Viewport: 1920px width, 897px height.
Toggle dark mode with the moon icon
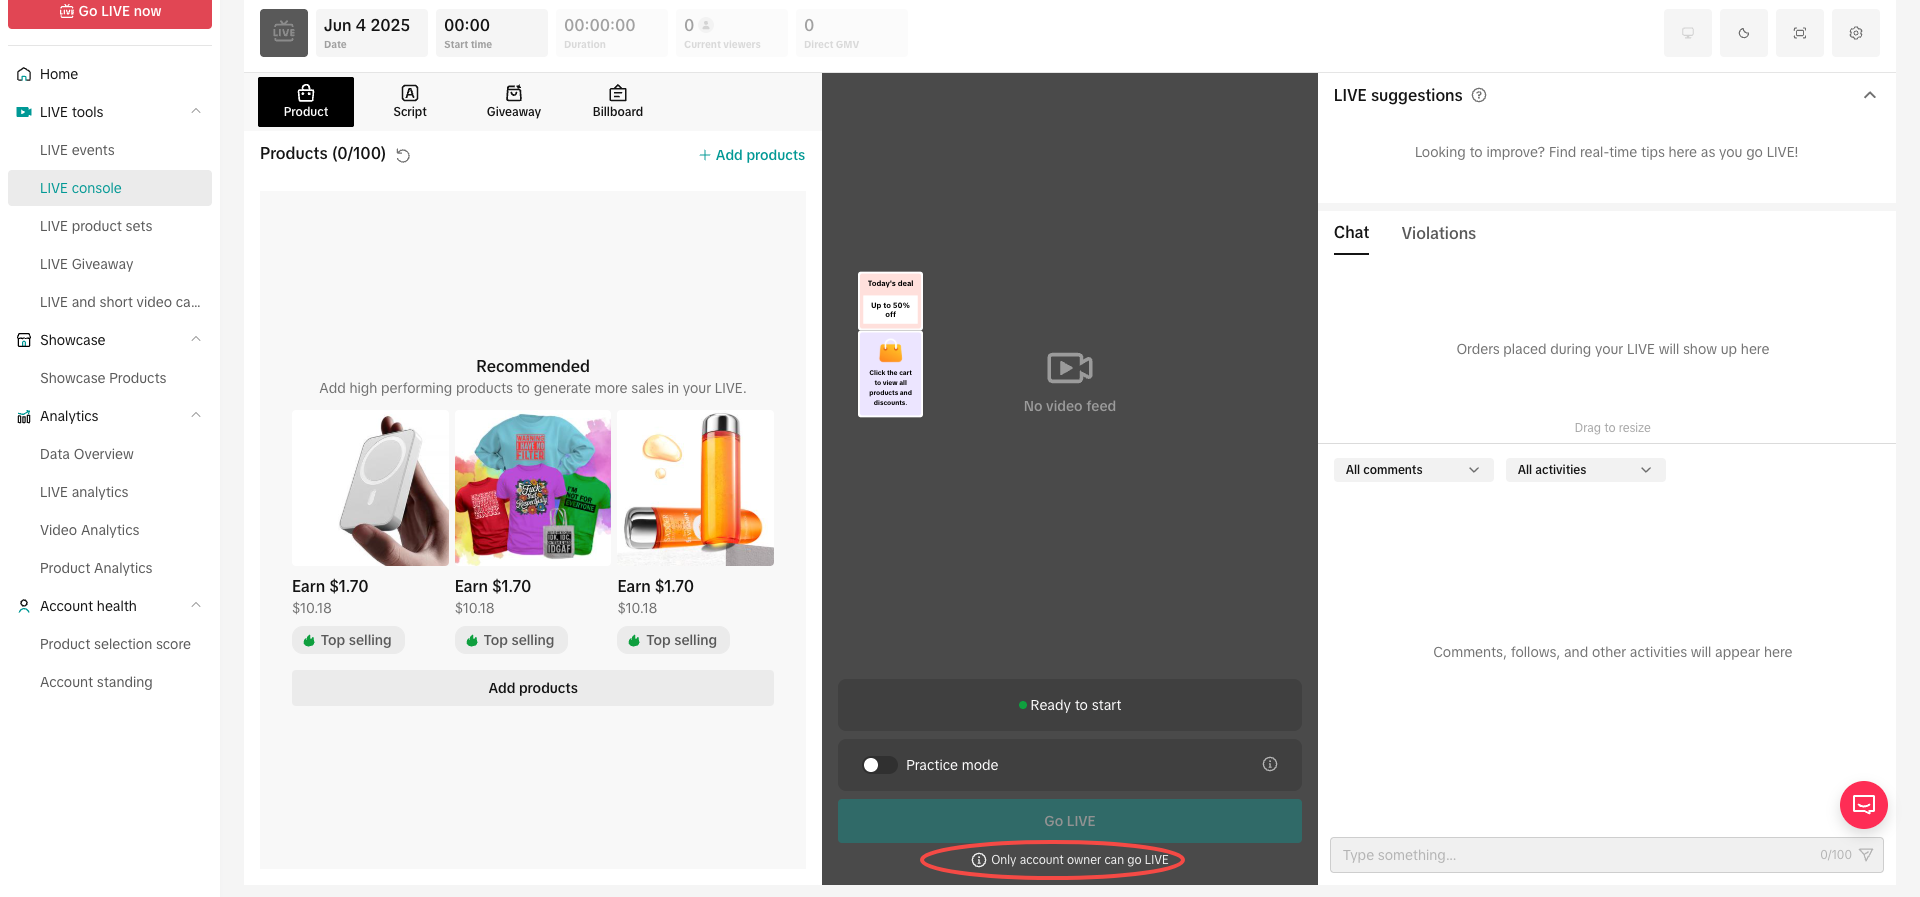1743,33
